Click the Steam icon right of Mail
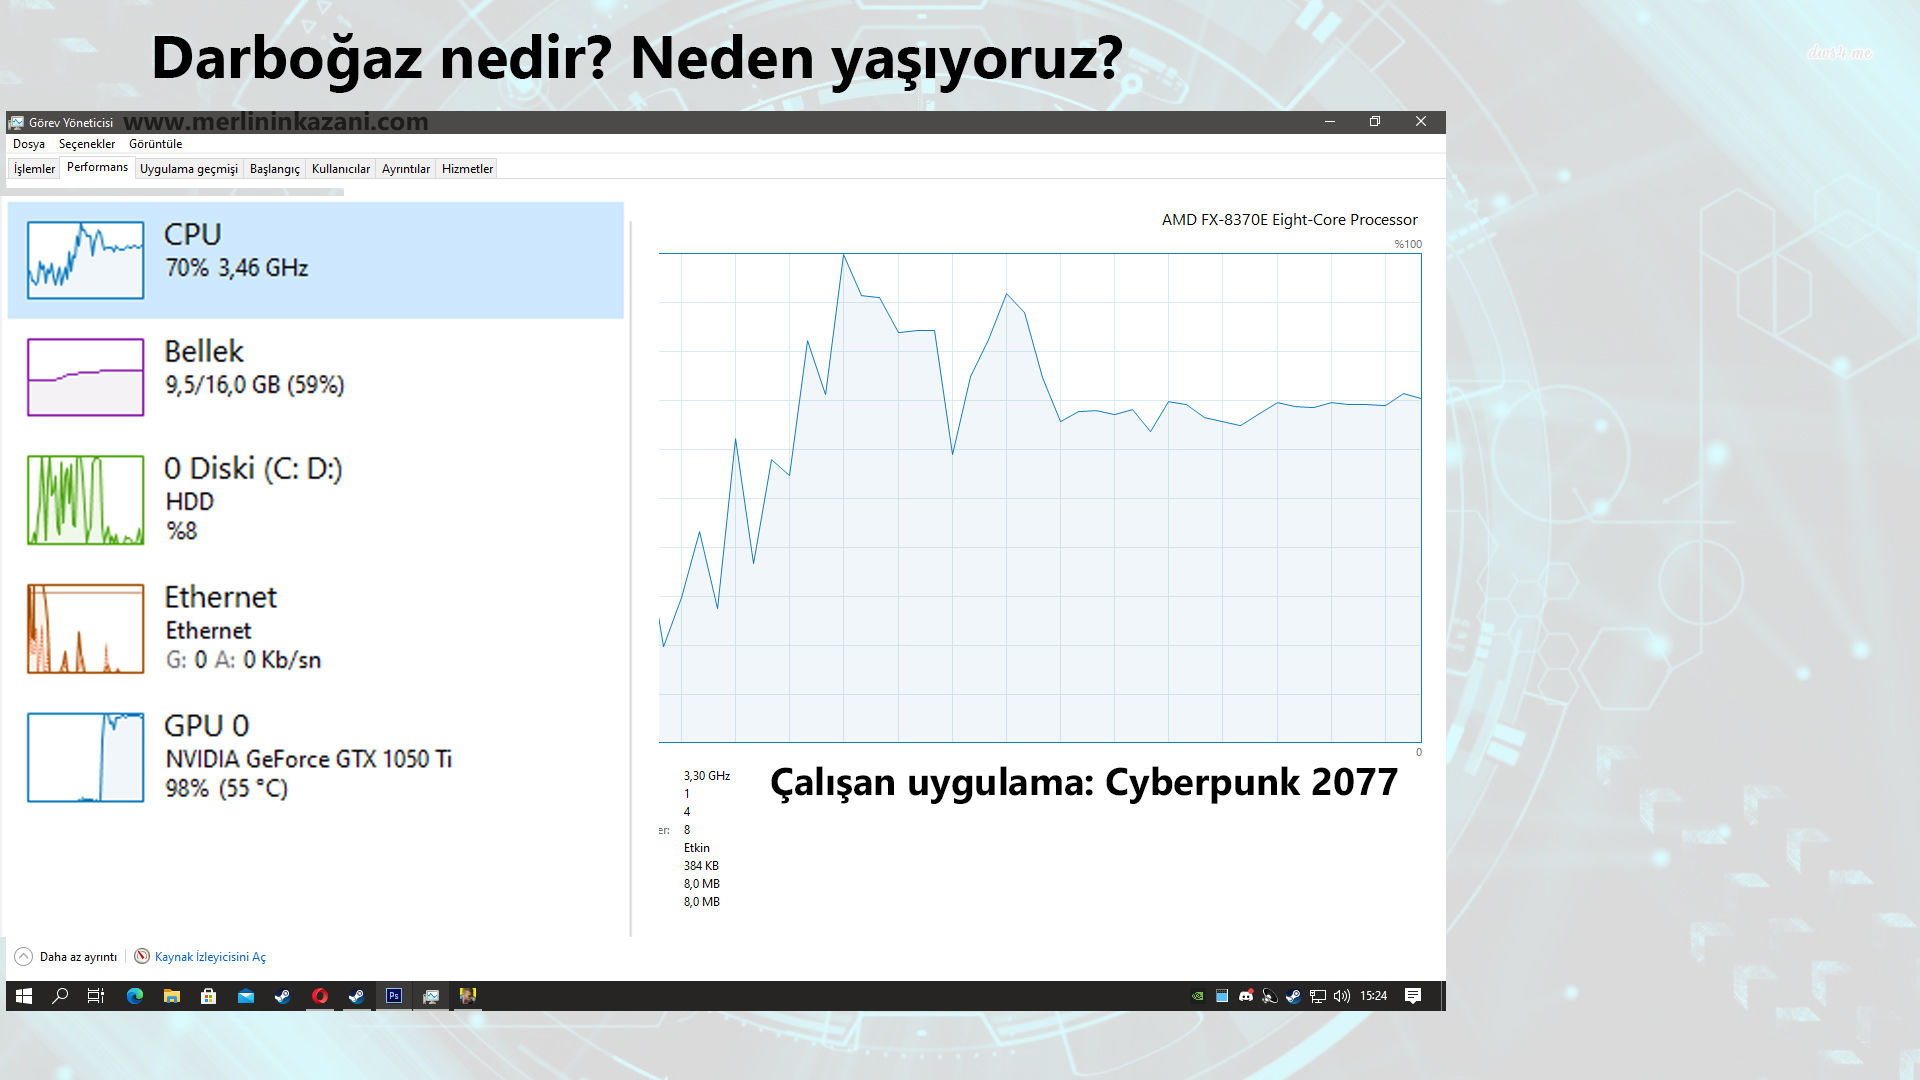Screen dimensions: 1920x1080 283,996
